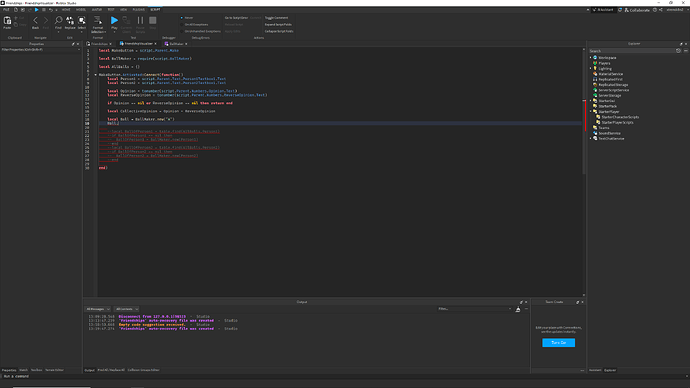The height and width of the screenshot is (388, 690).
Task: Click the Stop test icon
Action: tap(153, 20)
